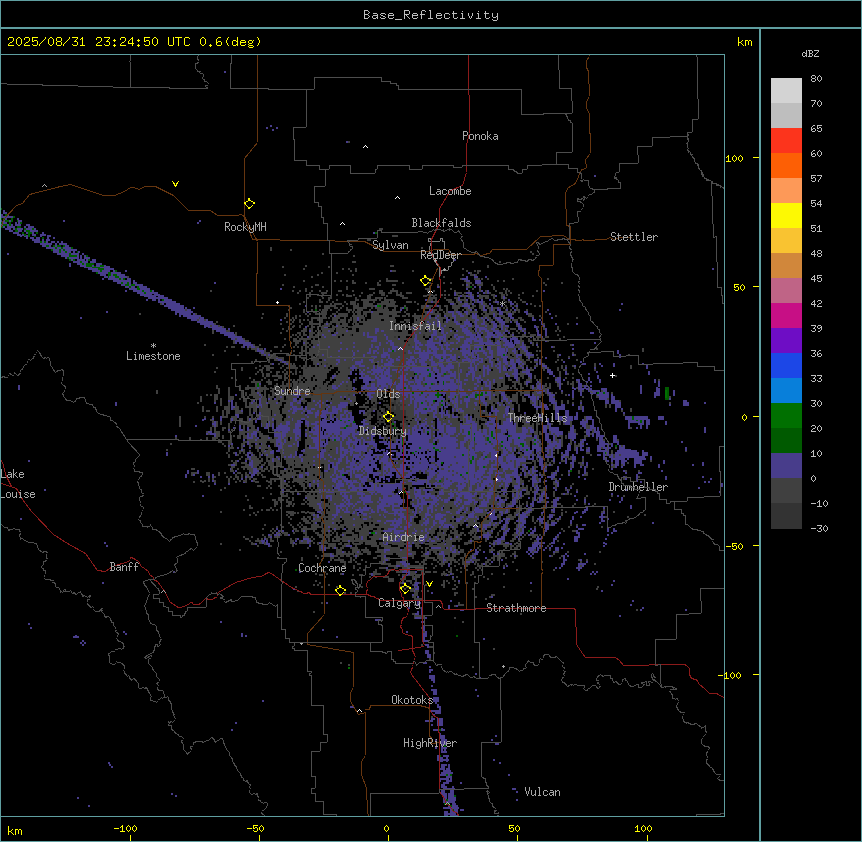Click the HighRiver city label

pyautogui.click(x=430, y=743)
